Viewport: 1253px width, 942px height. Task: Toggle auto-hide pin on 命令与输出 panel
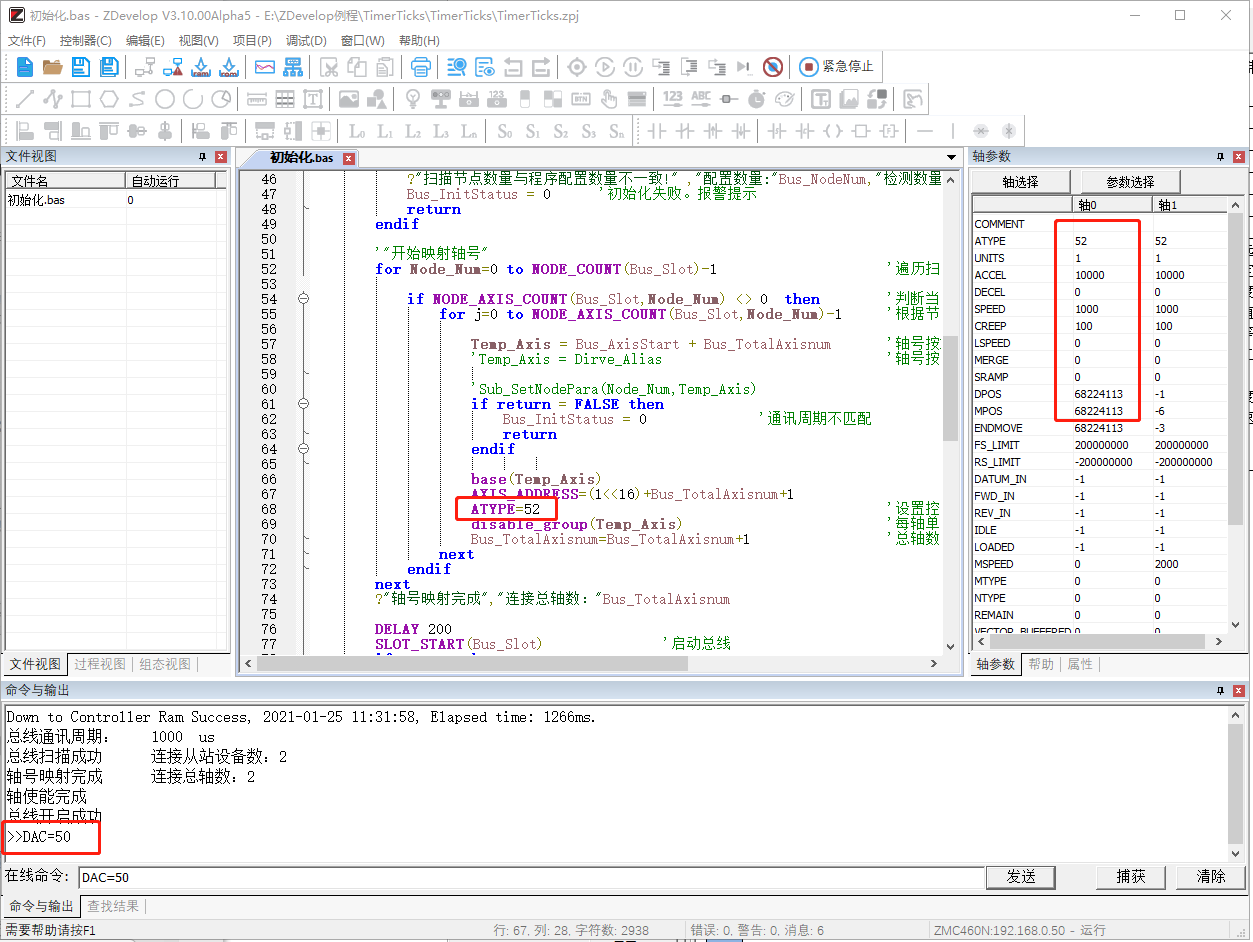point(1220,691)
